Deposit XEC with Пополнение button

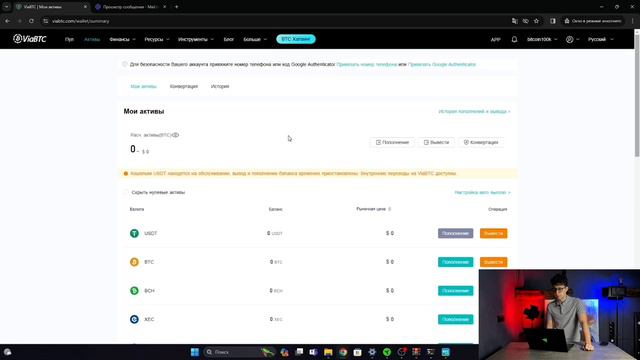[456, 319]
